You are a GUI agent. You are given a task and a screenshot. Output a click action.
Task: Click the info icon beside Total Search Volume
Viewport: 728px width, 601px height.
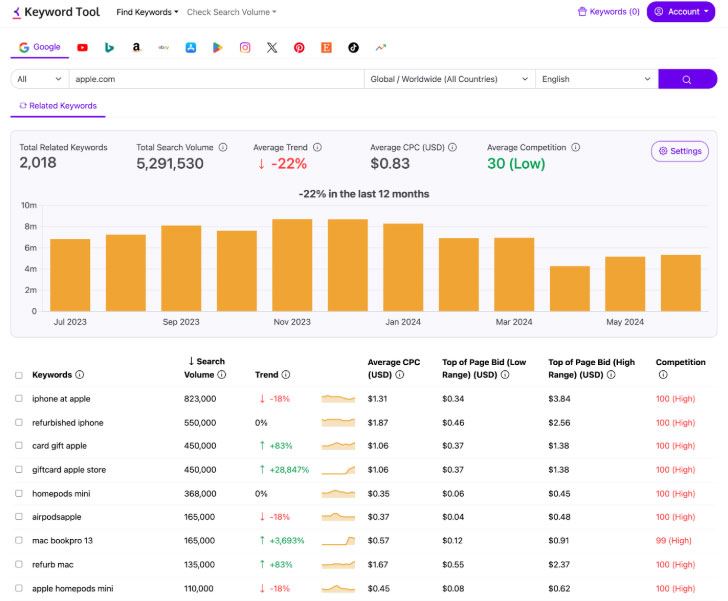tap(223, 147)
